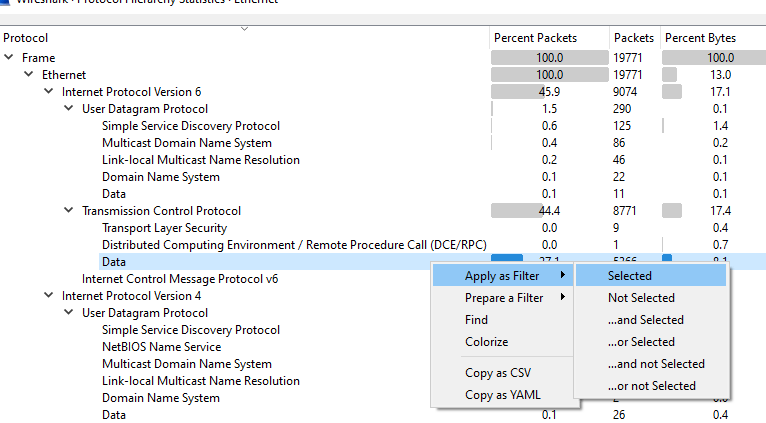Image resolution: width=766 pixels, height=423 pixels.
Task: Open the Prepare a Filter submenu
Action: point(504,298)
